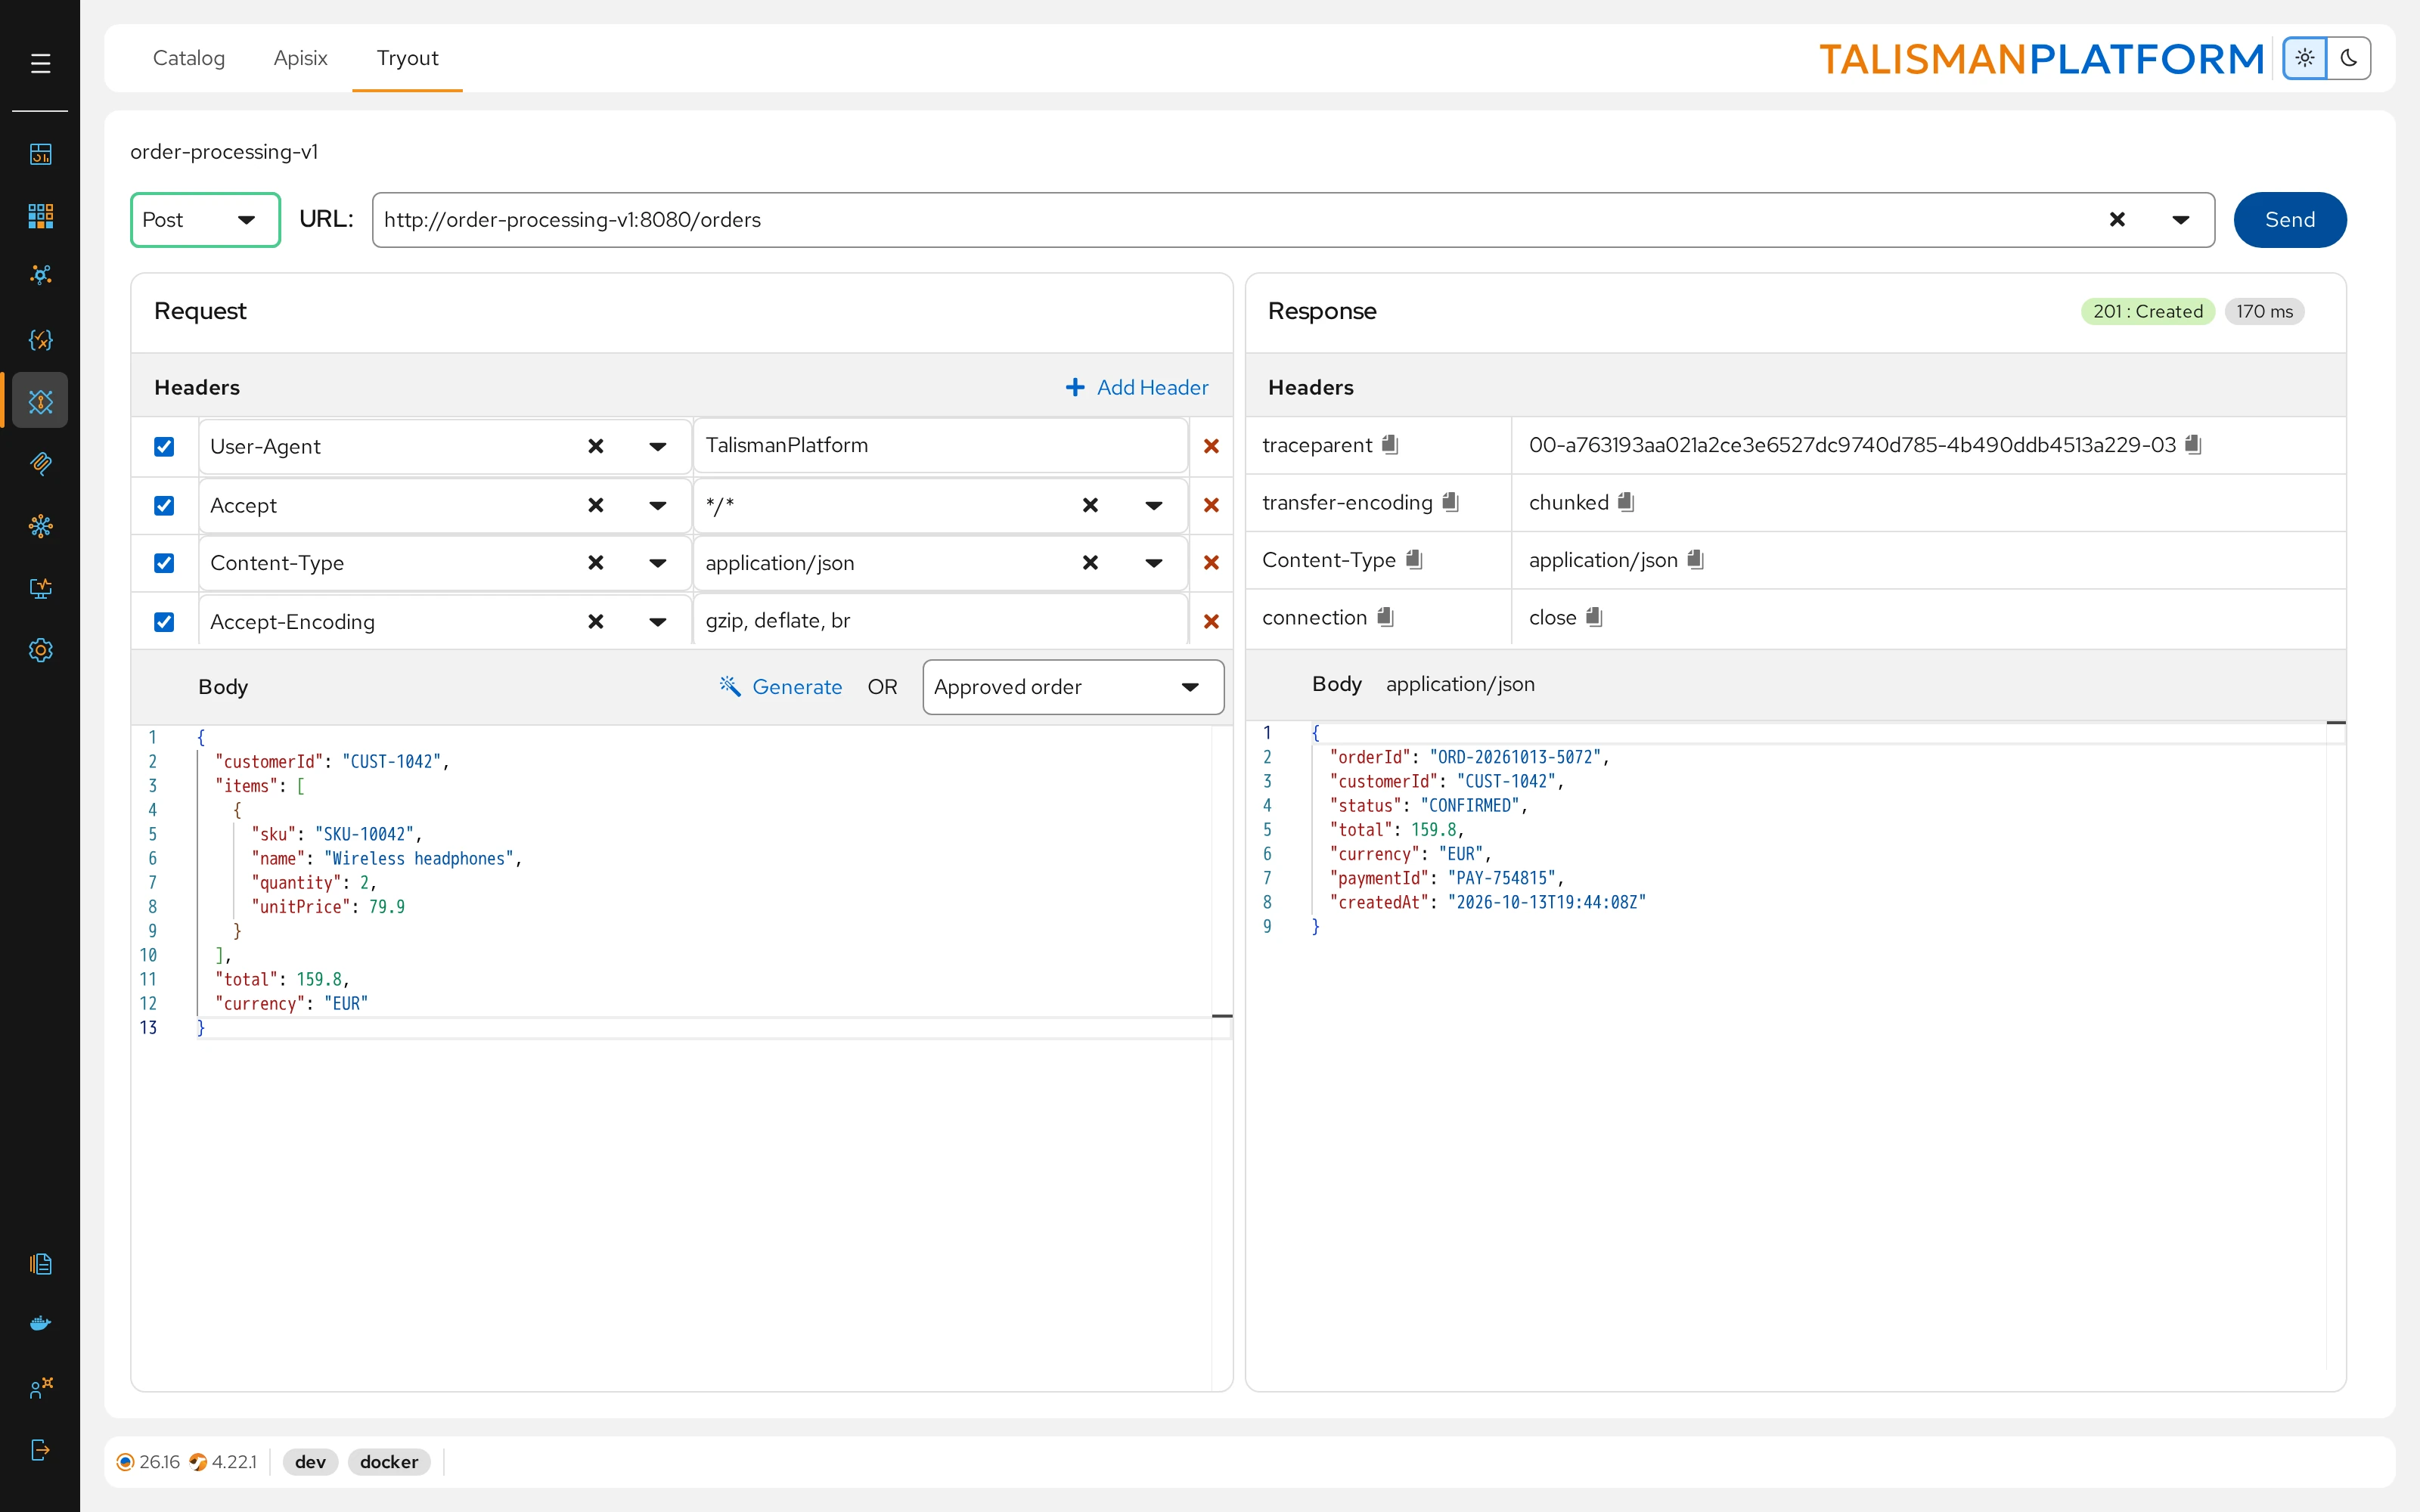Click the TalismanPlatform header value field
2420x1512 pixels.
pyautogui.click(x=940, y=445)
